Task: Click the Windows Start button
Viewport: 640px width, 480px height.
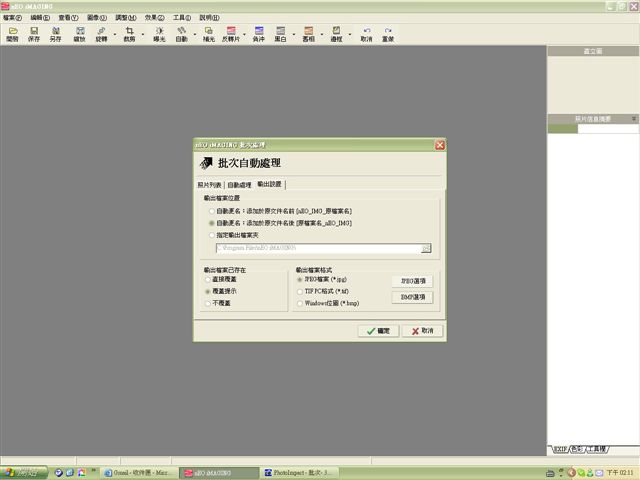Action: (24, 473)
